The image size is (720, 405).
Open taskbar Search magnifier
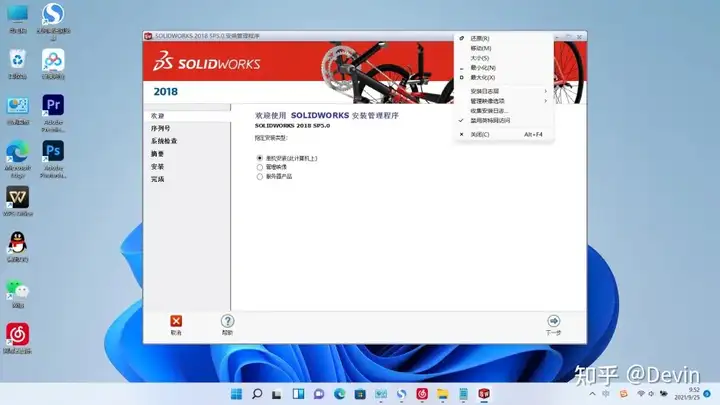click(x=257, y=394)
